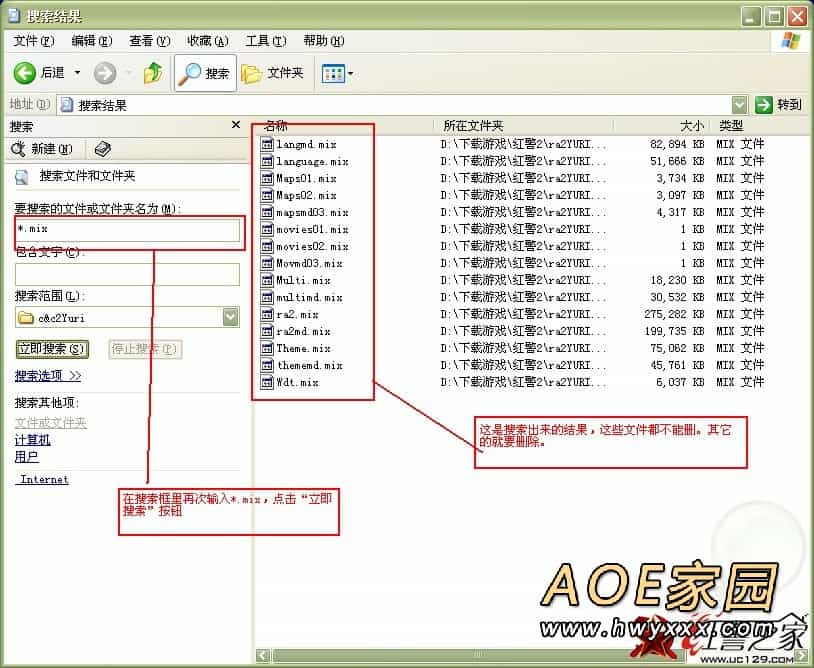814x668 pixels.
Task: Toggle the 搜索 toolbar button
Action: tap(205, 73)
